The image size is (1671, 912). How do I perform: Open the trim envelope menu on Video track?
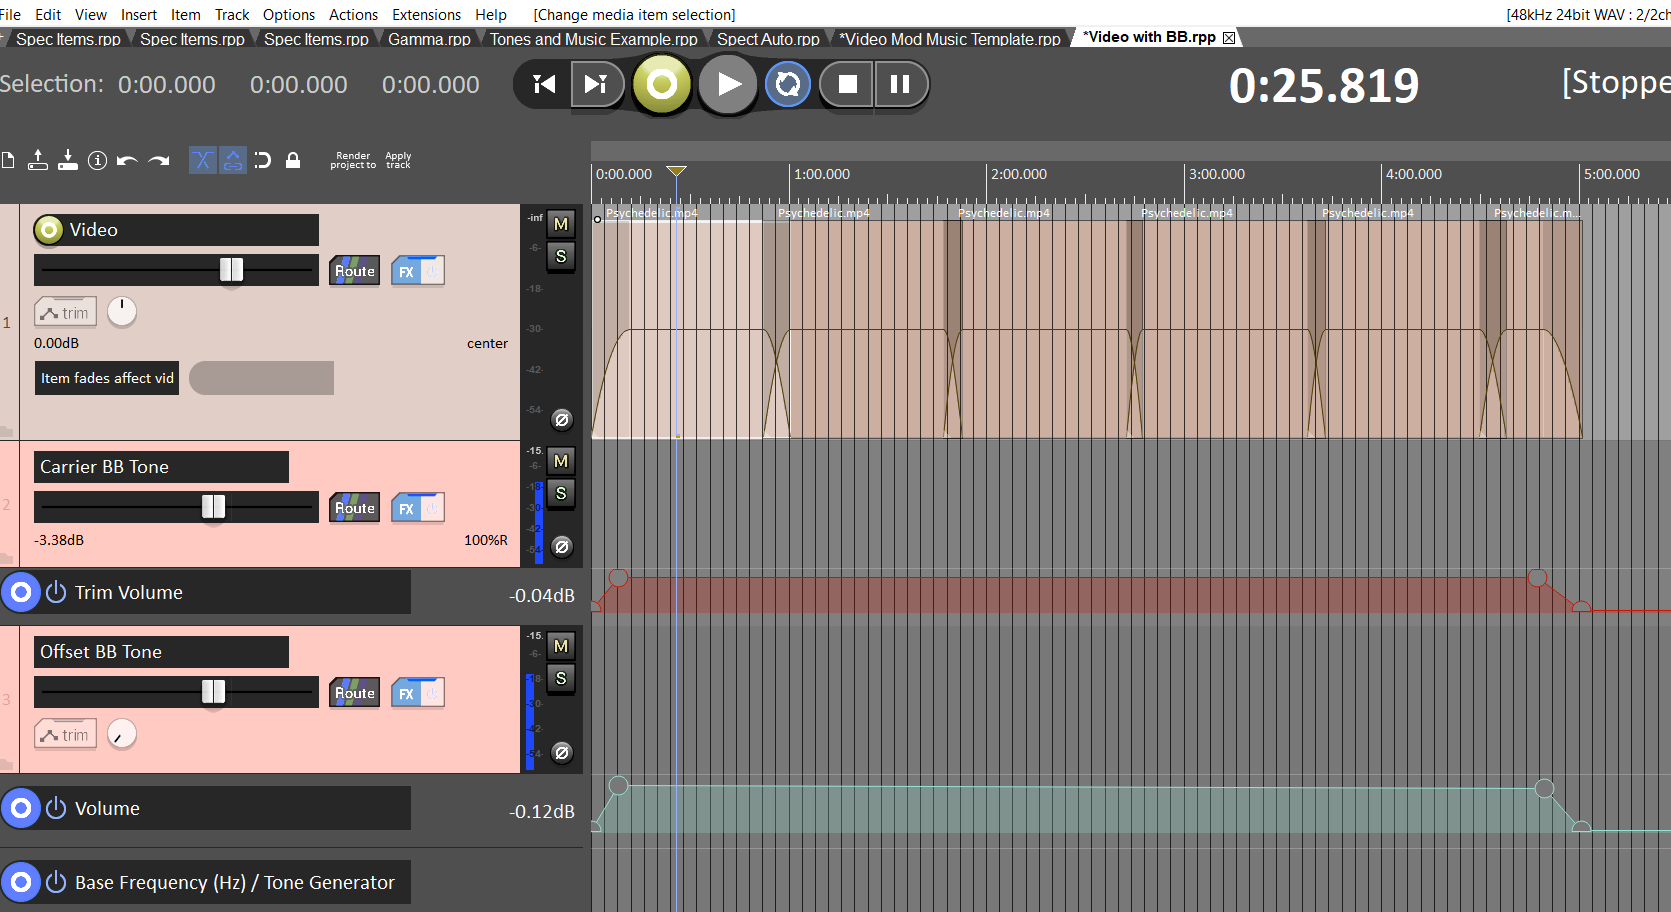pyautogui.click(x=66, y=312)
